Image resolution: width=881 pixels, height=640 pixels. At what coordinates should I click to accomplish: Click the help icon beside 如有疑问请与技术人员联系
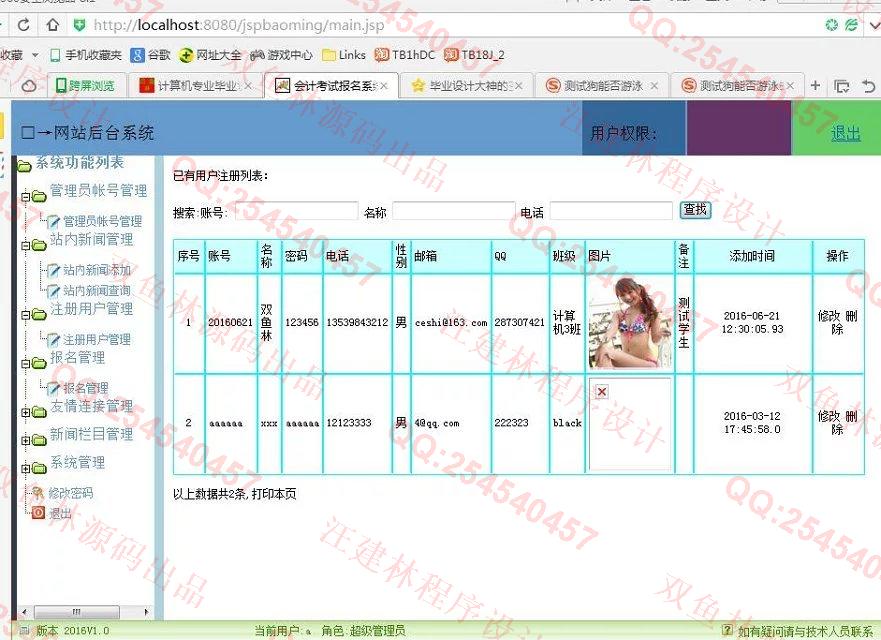click(727, 630)
